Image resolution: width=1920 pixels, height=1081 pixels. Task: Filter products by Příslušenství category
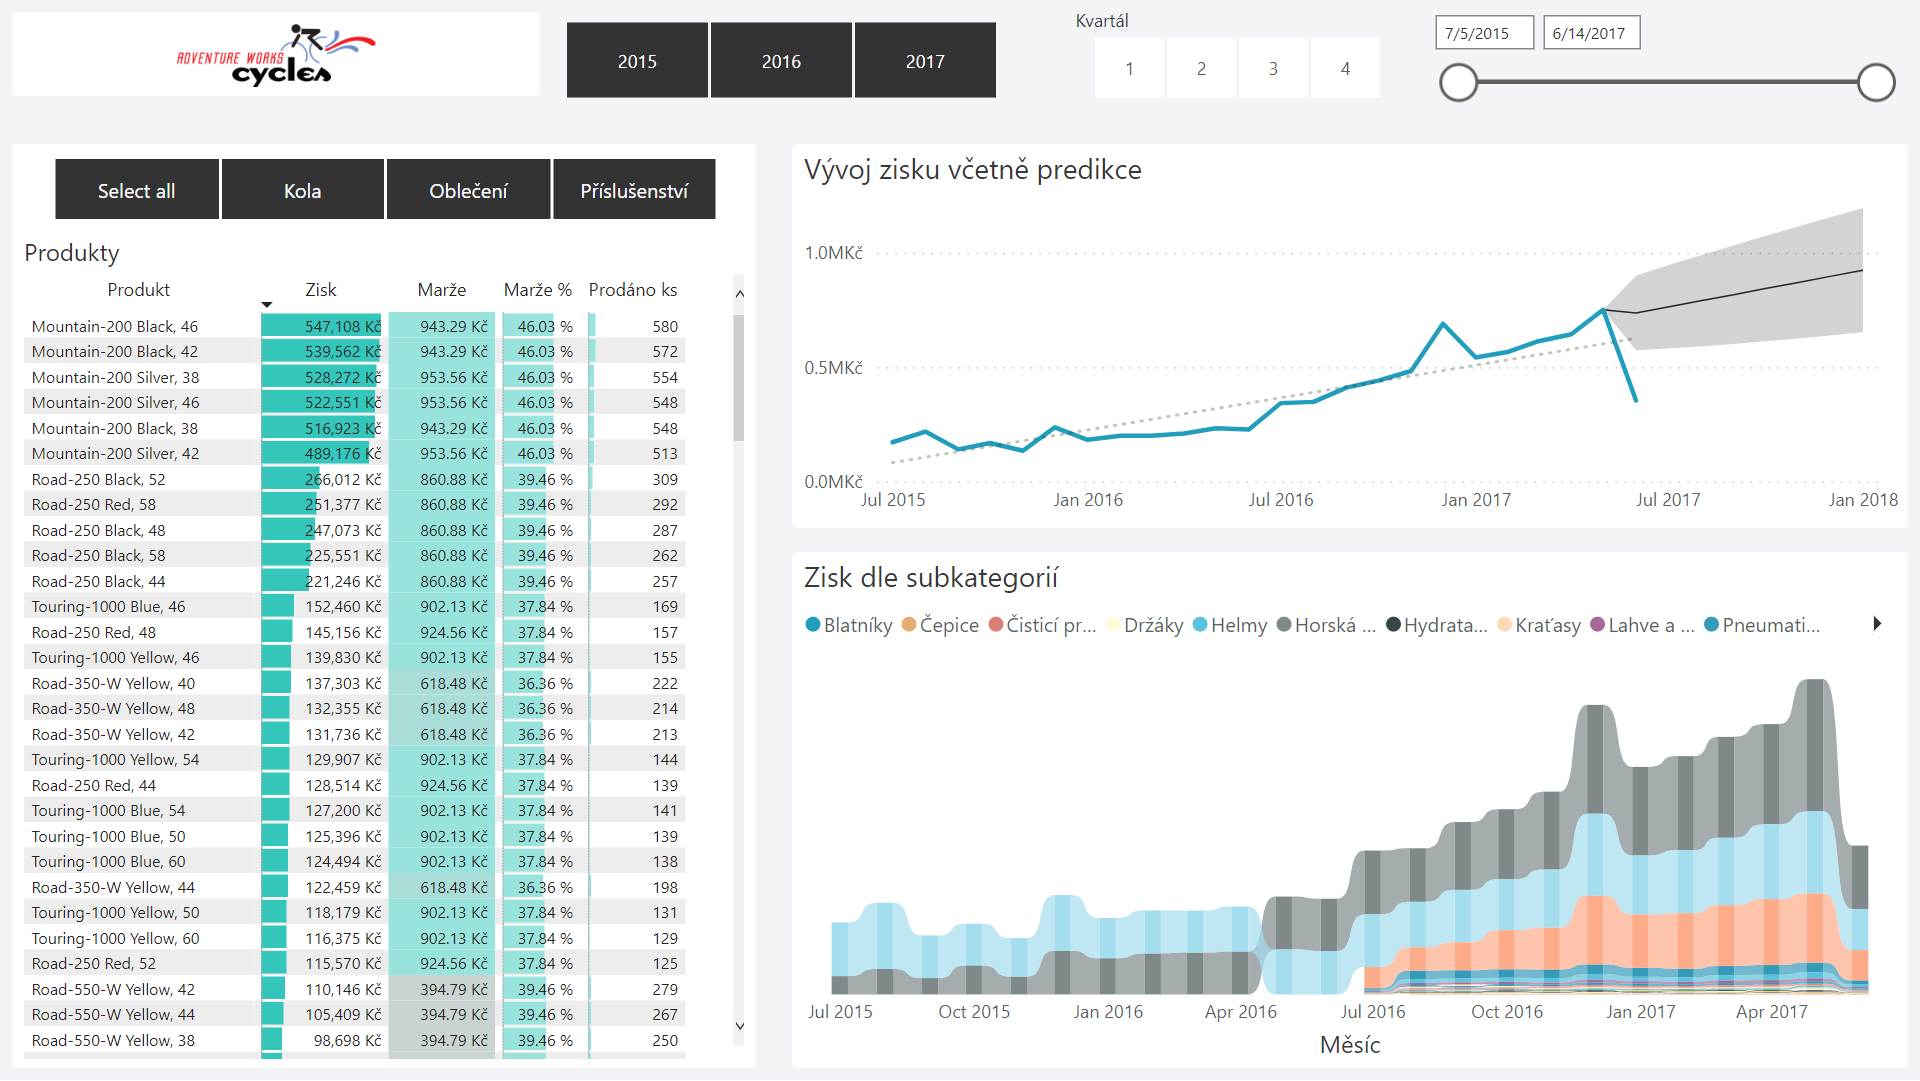click(634, 190)
